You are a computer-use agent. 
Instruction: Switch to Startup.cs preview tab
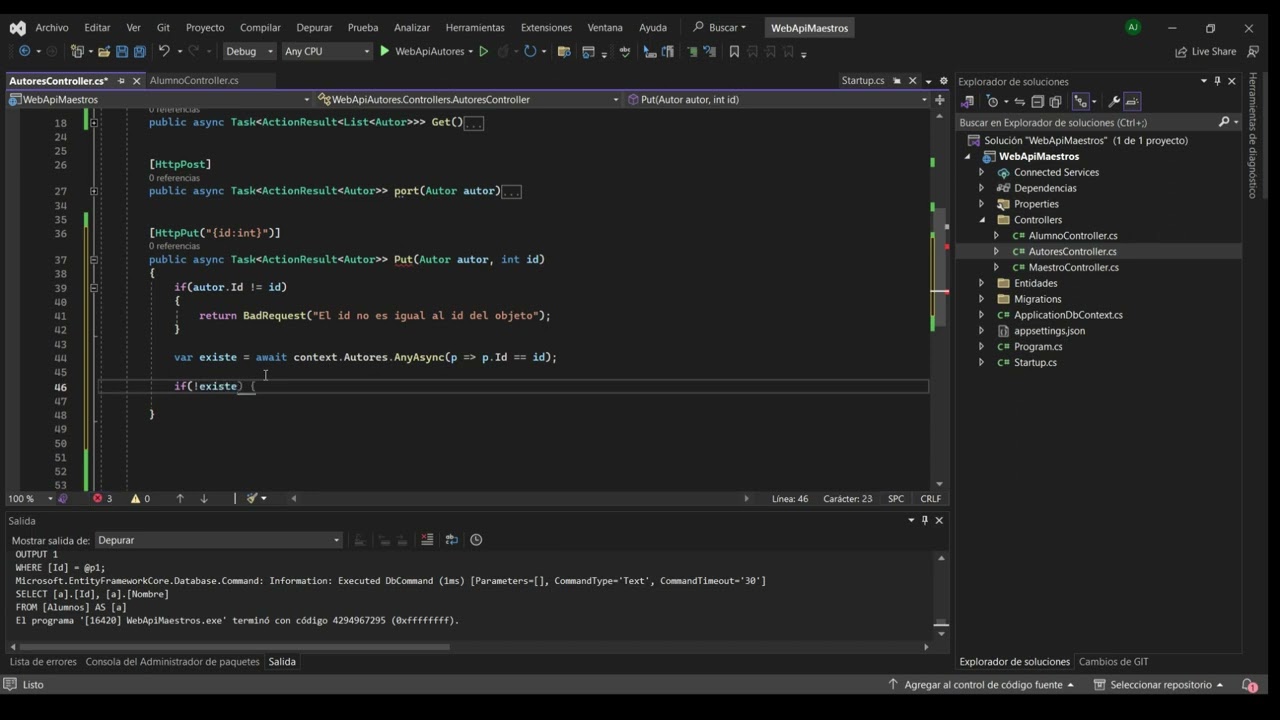[863, 80]
